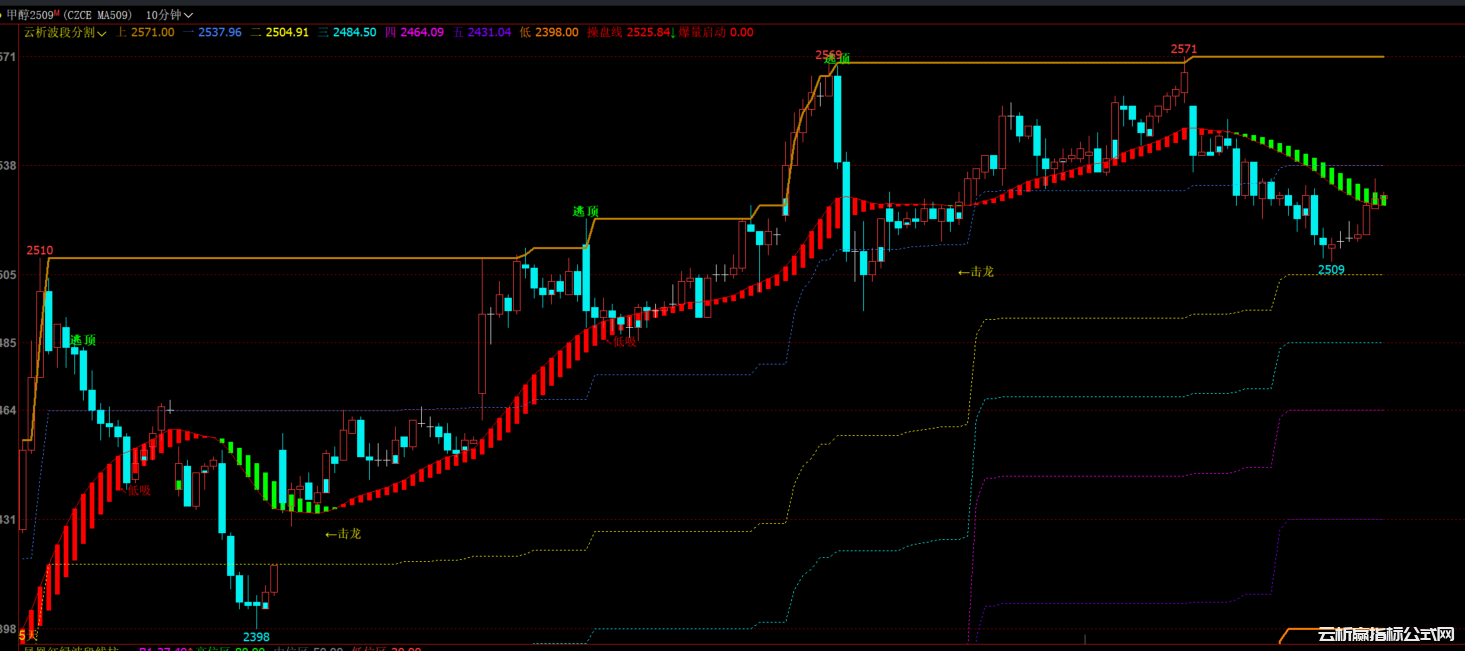Open the 10分钟 timeframe dropdown
Image resolution: width=1465 pixels, height=651 pixels.
pos(169,15)
